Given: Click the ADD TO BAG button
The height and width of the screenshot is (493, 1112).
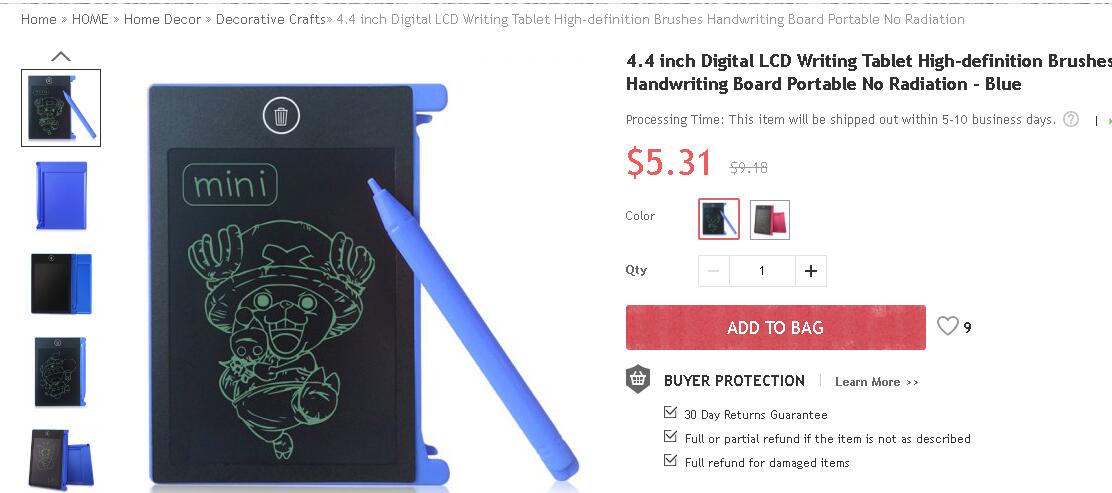Looking at the screenshot, I should 775,327.
